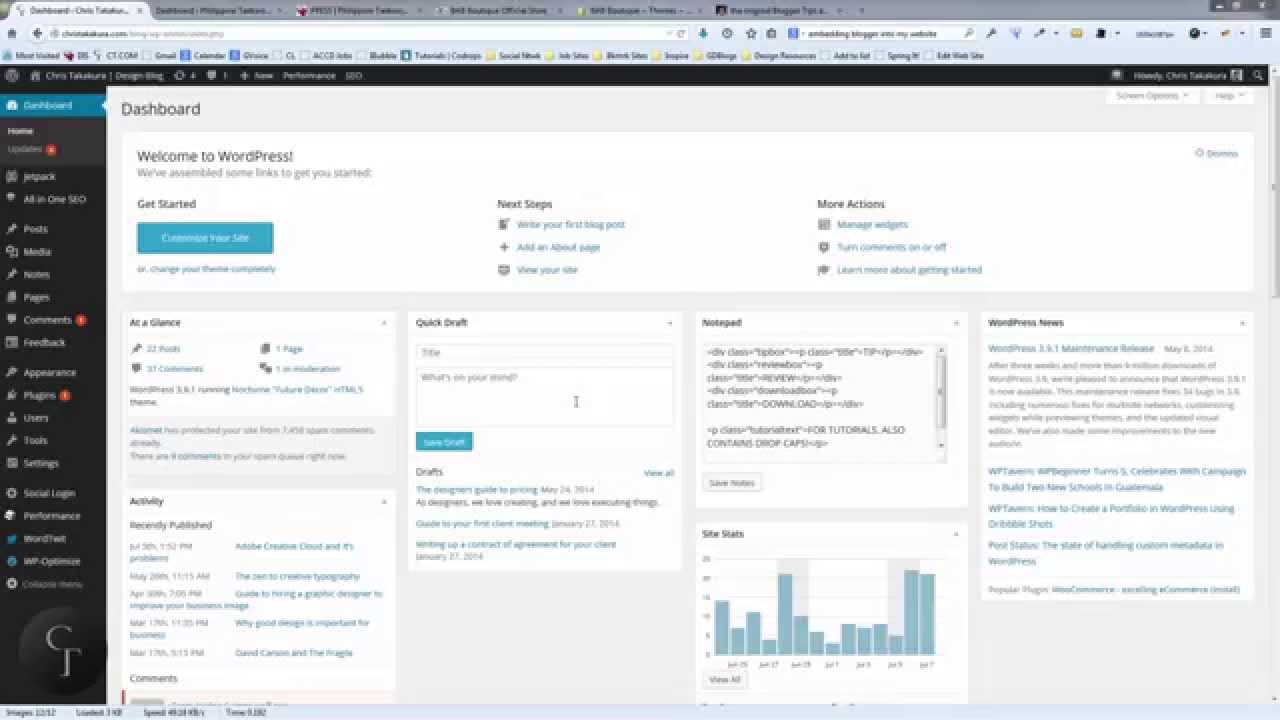Expand the Screen Options dropdown
Image resolution: width=1280 pixels, height=720 pixels.
pyautogui.click(x=1152, y=96)
